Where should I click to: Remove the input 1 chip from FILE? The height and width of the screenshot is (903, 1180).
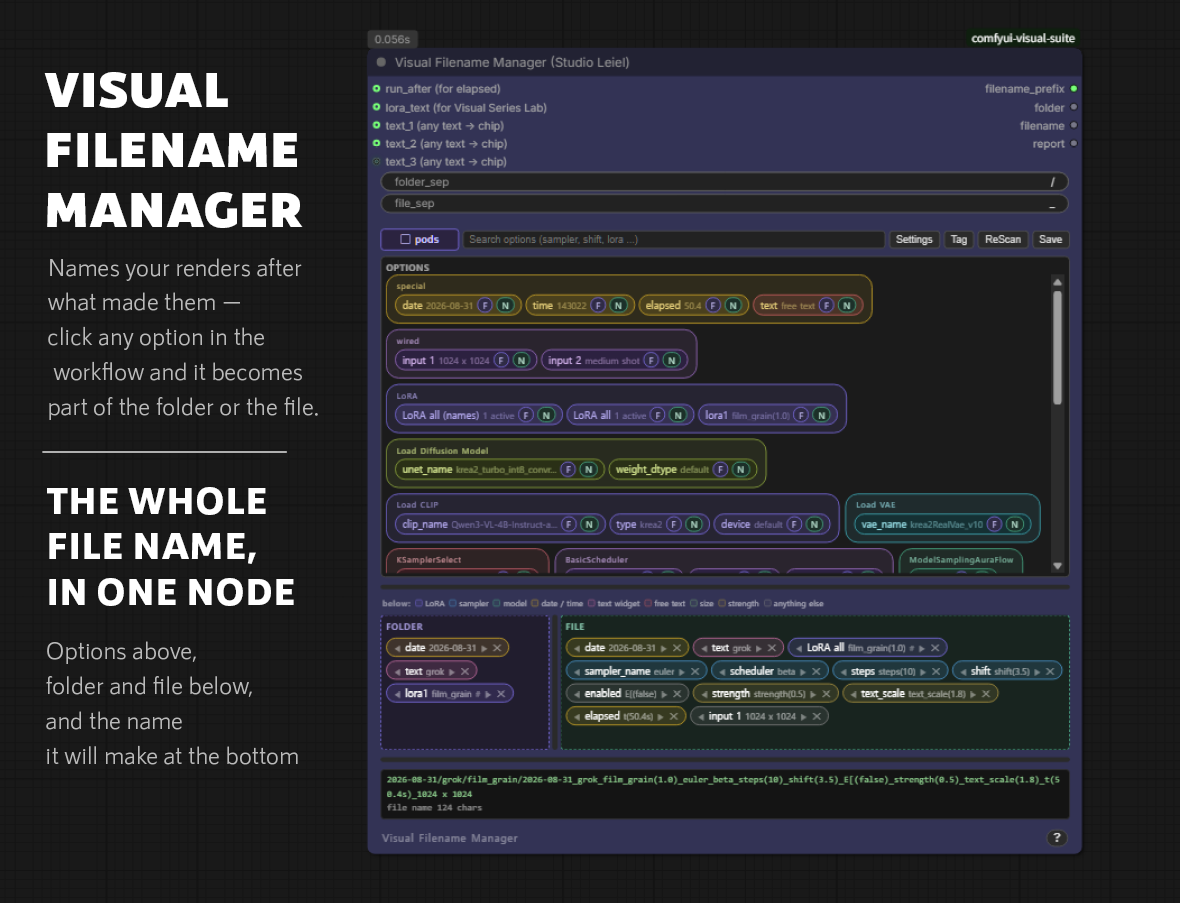point(817,716)
